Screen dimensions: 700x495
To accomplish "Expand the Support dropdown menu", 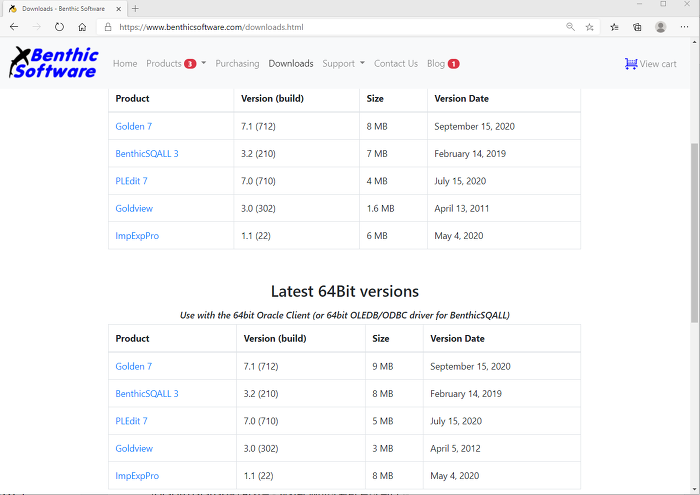I will click(x=343, y=63).
